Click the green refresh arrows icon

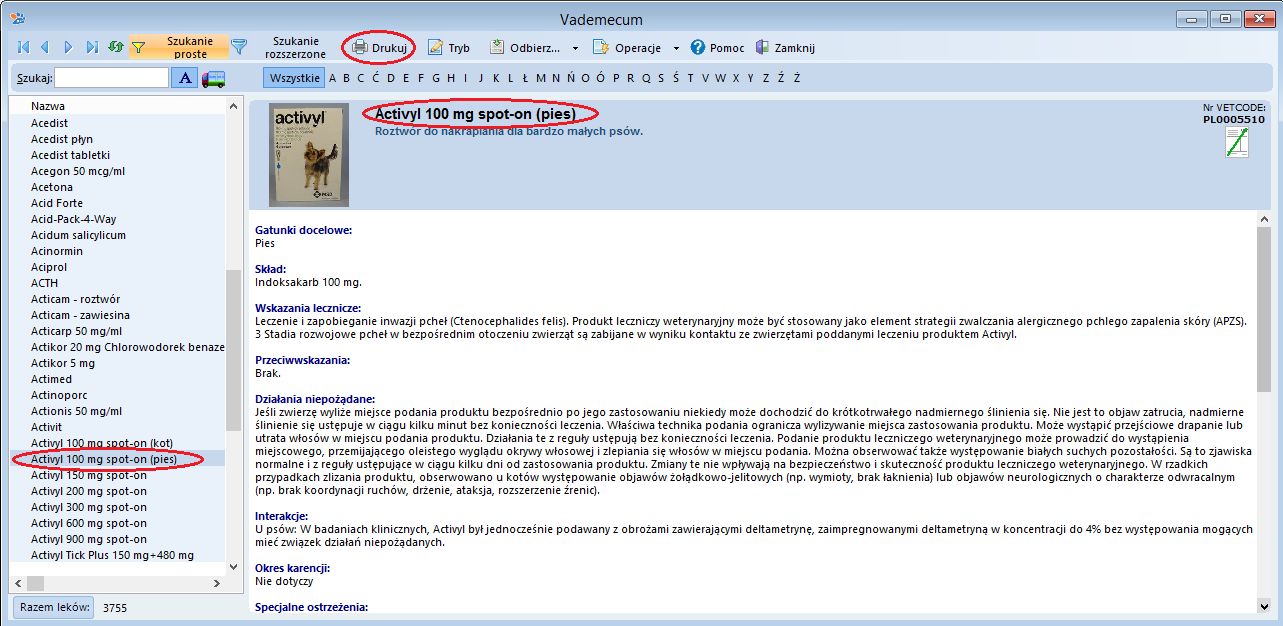[x=116, y=47]
